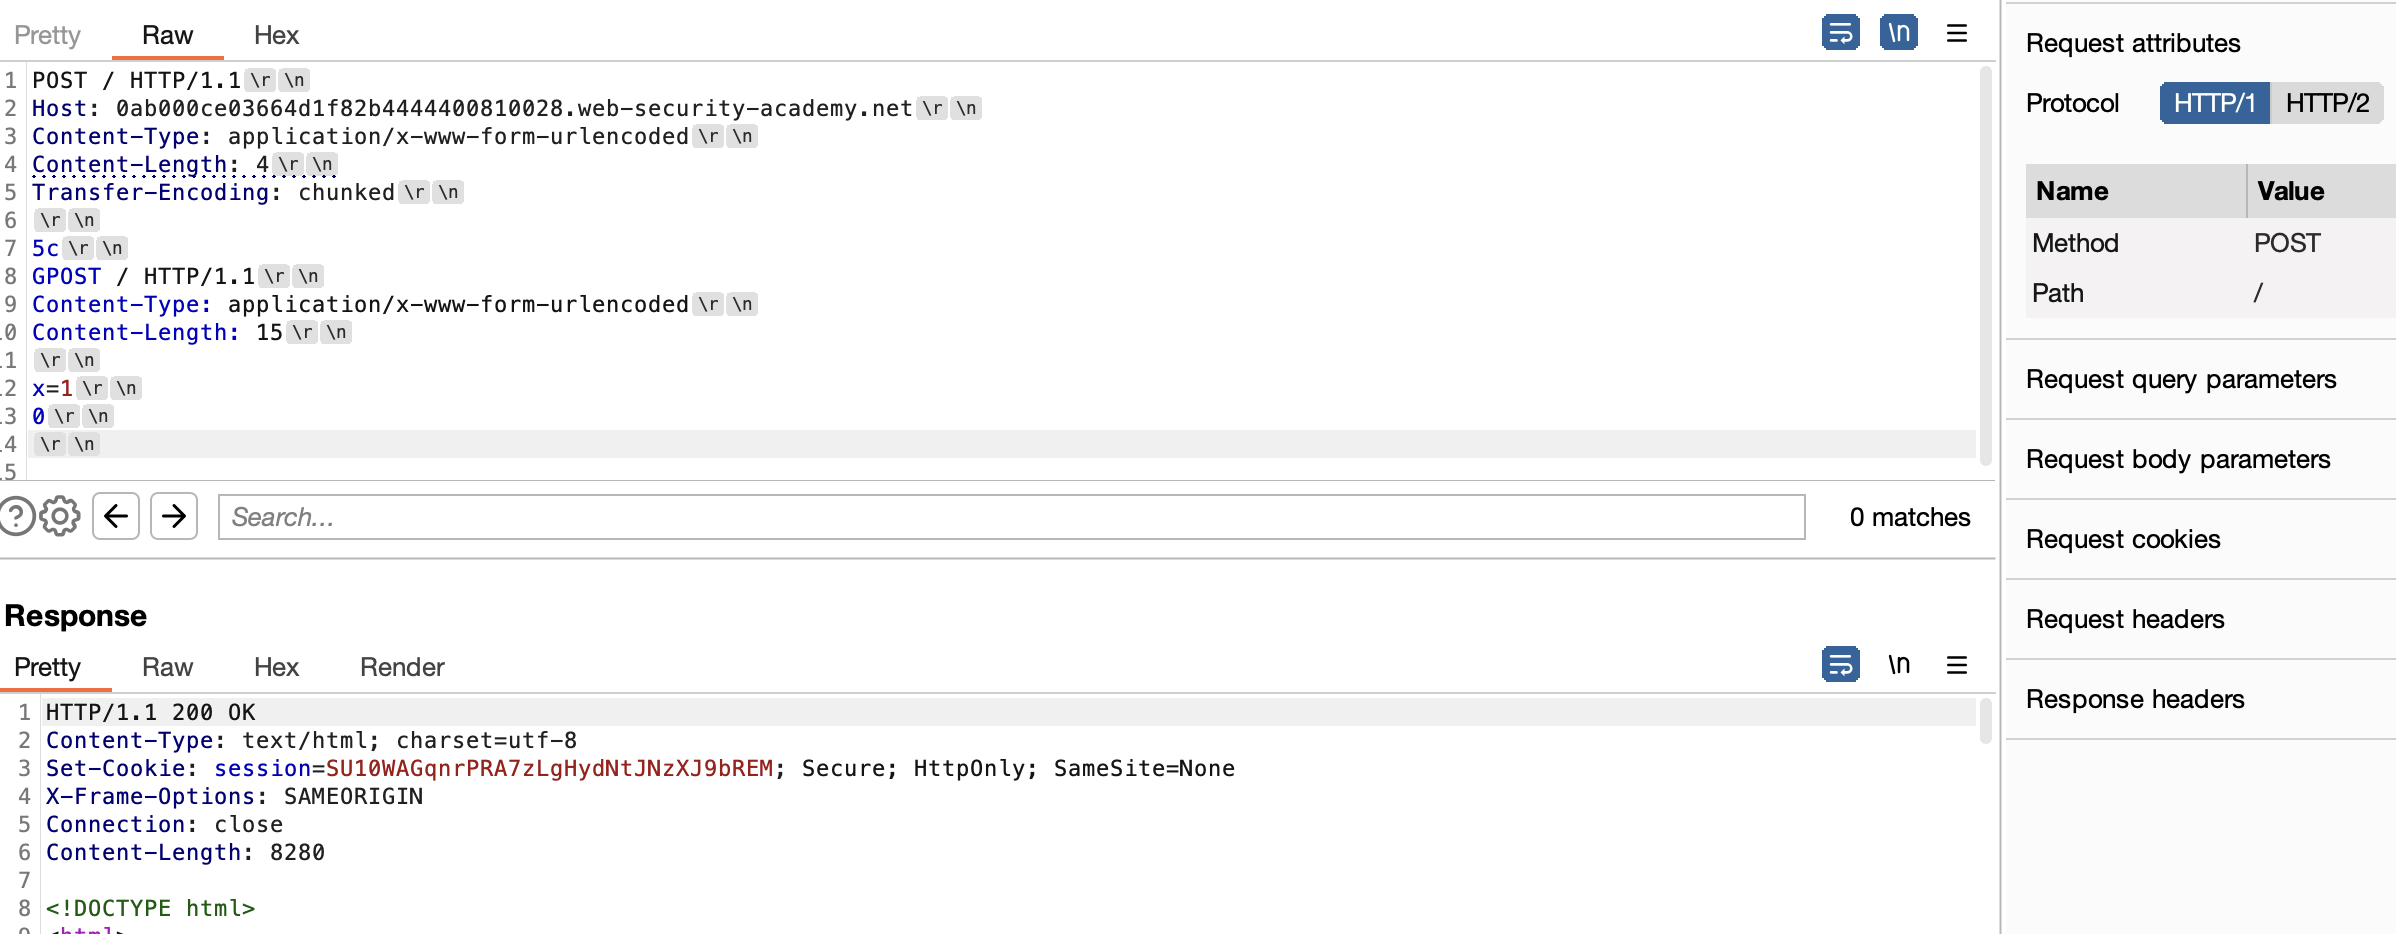The height and width of the screenshot is (934, 2396).
Task: Toggle word wrap in the Response panel
Action: (1840, 665)
